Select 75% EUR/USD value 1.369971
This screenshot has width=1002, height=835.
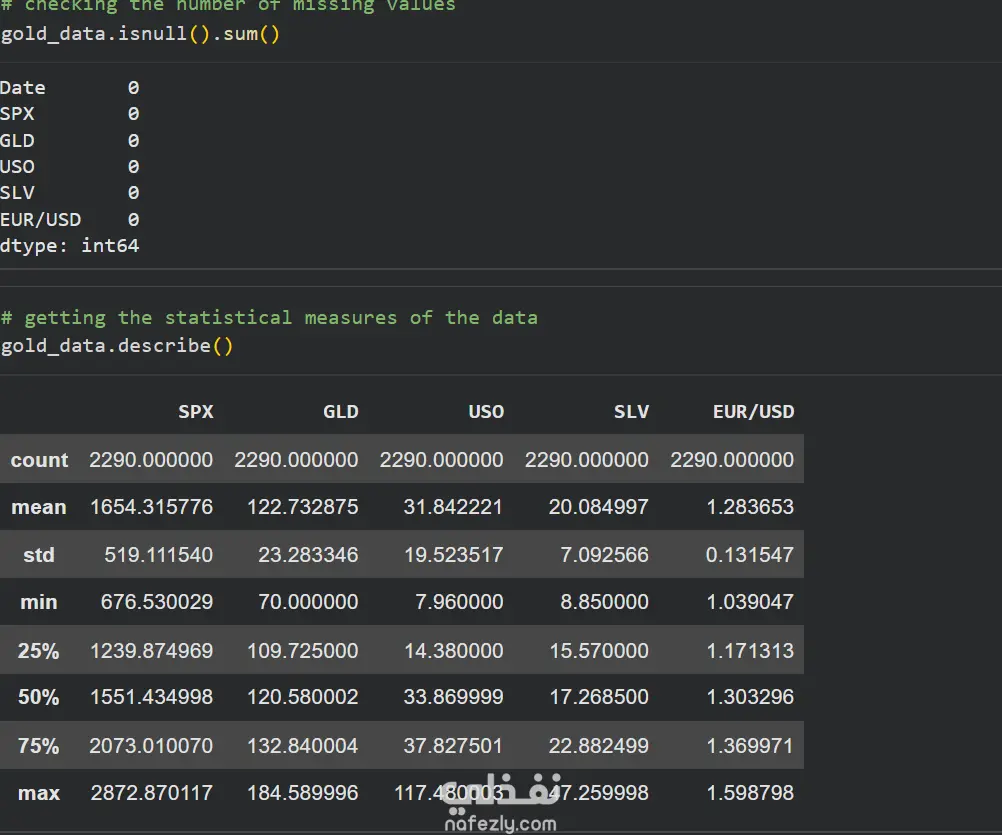point(750,746)
